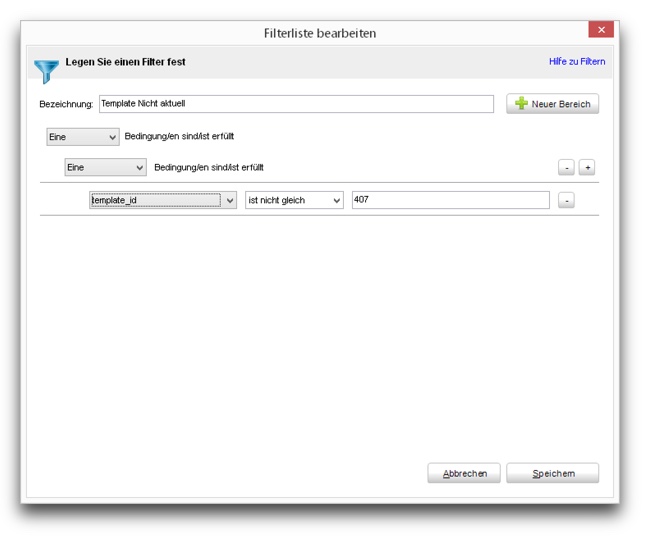Screen dimensions: 653x542
Task: Click the Bezeichnung label text
Action: pyautogui.click(x=66, y=104)
